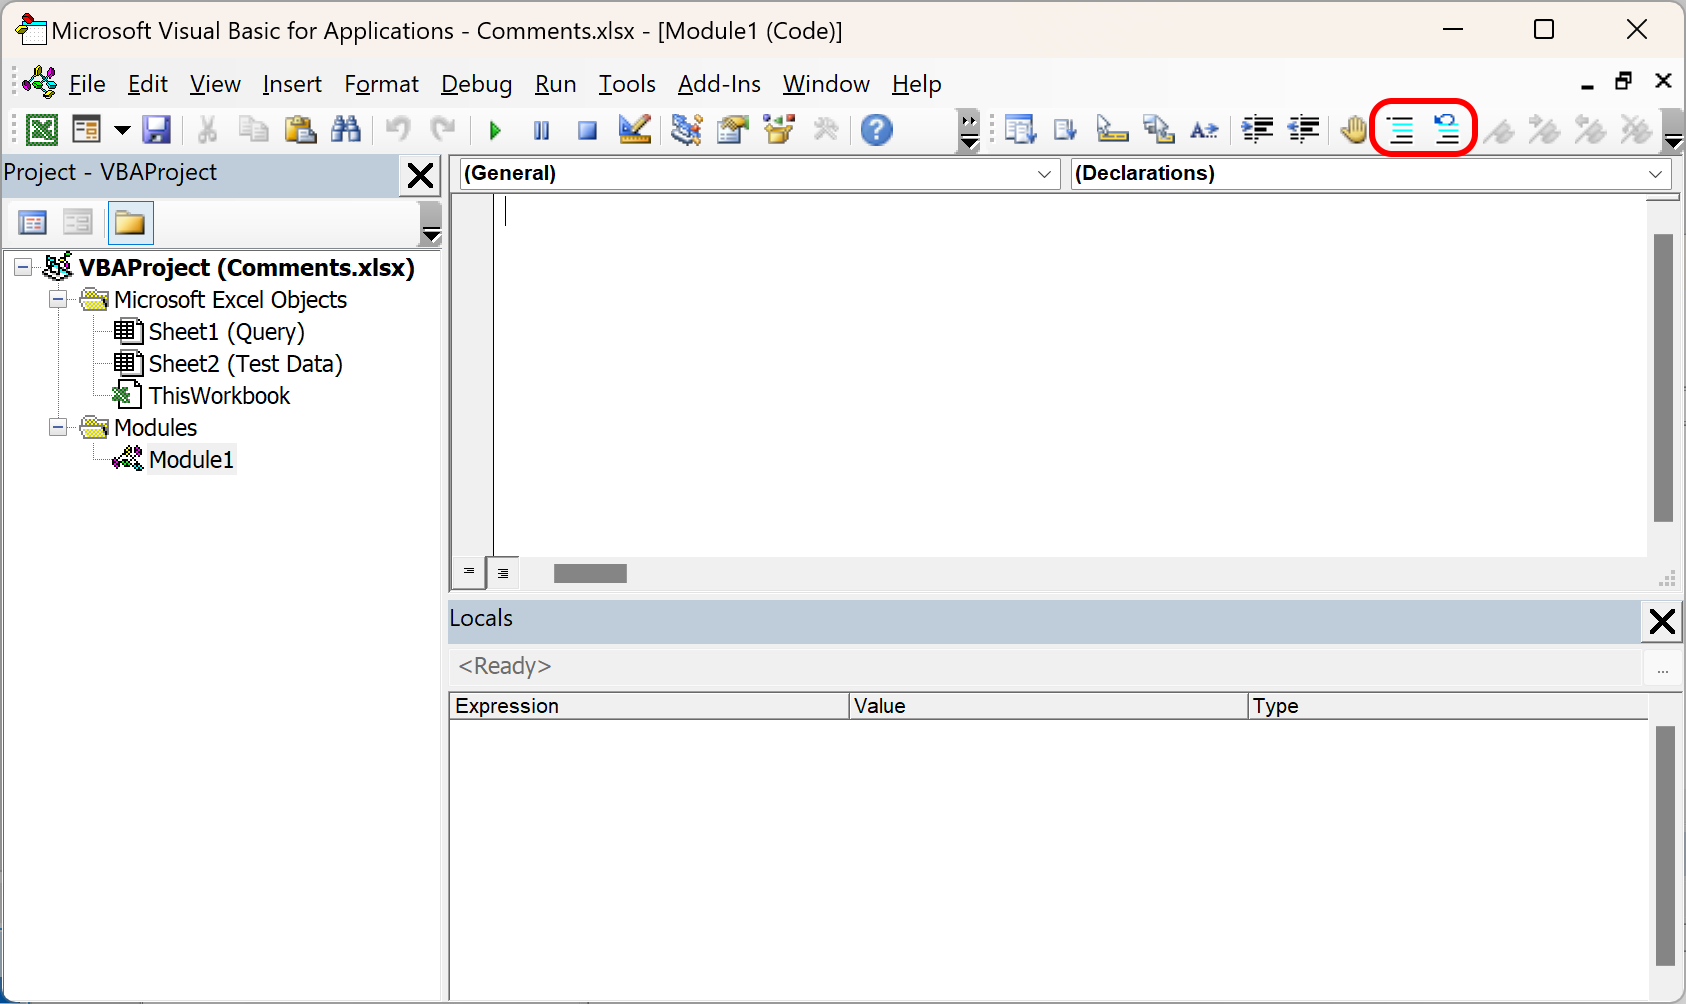
Task: Close the Project - VBAProject panel
Action: (x=421, y=175)
